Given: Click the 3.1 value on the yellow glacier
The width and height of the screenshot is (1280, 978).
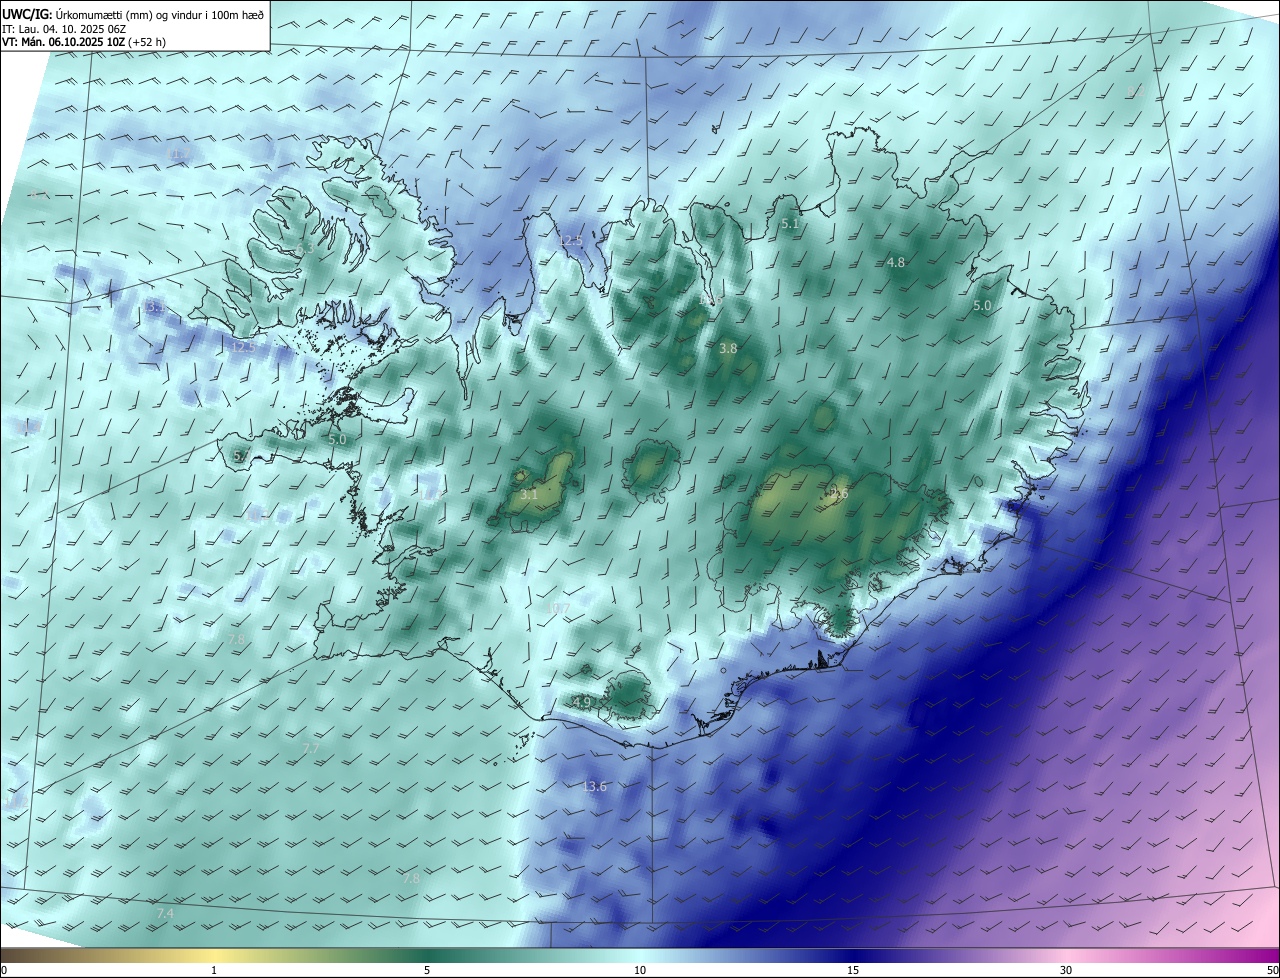Looking at the screenshot, I should [529, 494].
